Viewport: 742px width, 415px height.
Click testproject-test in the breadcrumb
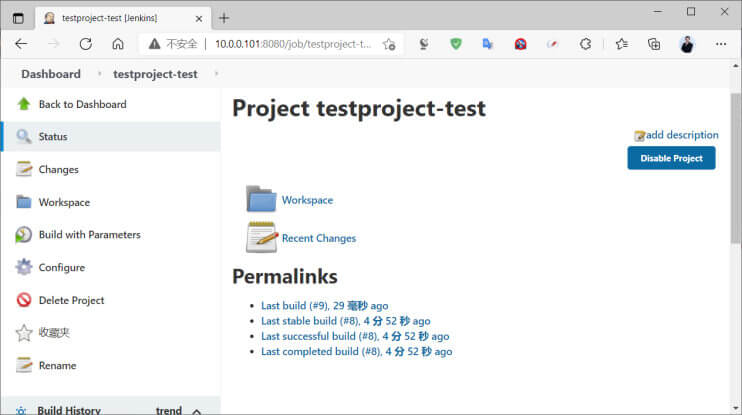155,74
